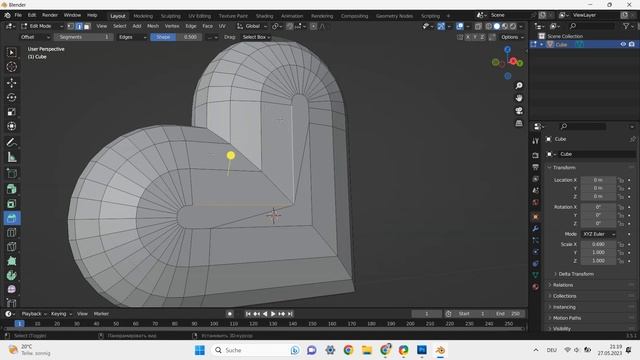Open the Output properties tab icon
The width and height of the screenshot is (640, 360).
(x=536, y=167)
